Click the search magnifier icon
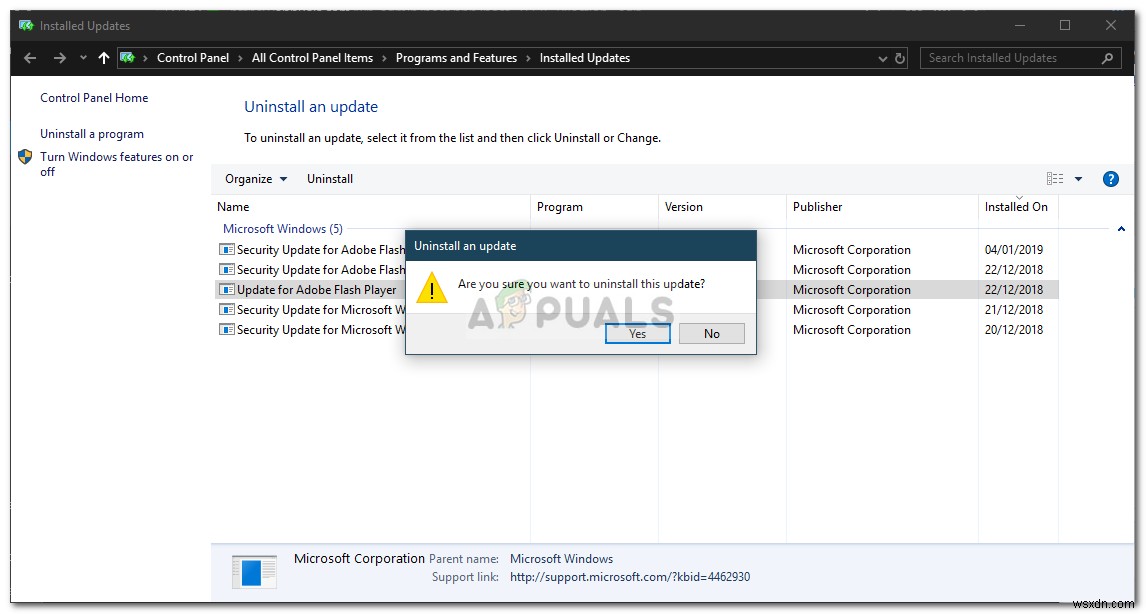This screenshot has height=614, width=1146. pyautogui.click(x=1106, y=58)
